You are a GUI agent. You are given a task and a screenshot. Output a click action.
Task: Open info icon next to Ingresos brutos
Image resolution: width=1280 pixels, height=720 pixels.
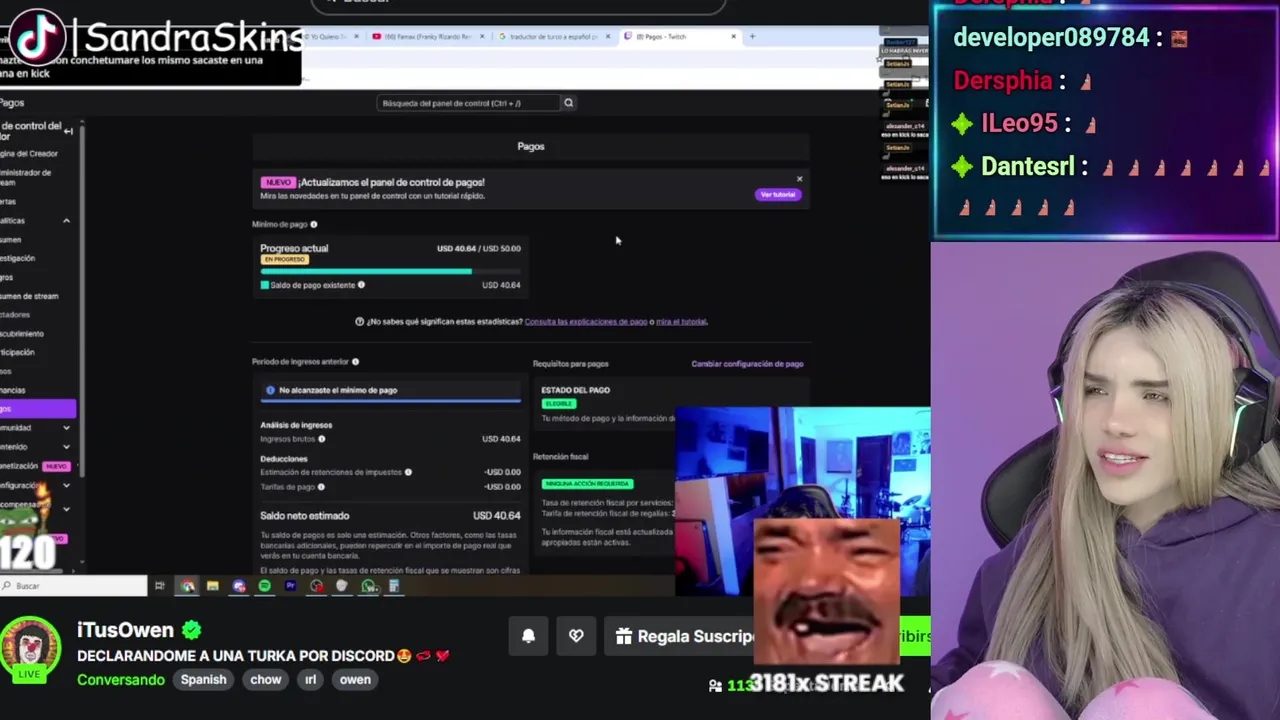tap(321, 439)
